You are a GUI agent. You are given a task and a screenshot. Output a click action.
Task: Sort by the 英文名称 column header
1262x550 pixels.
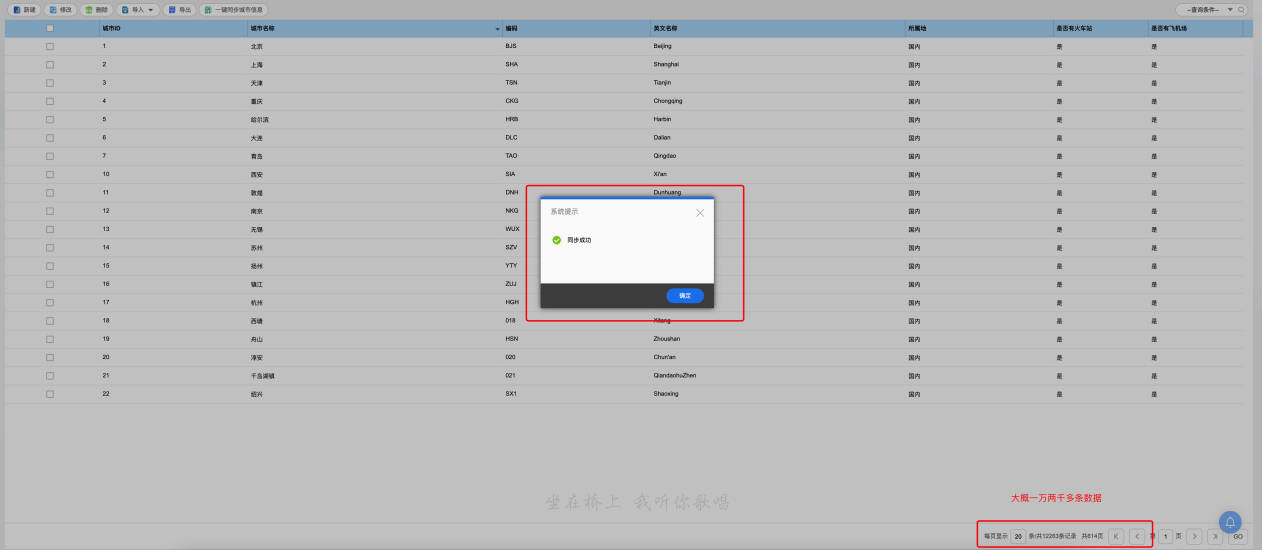(x=664, y=28)
